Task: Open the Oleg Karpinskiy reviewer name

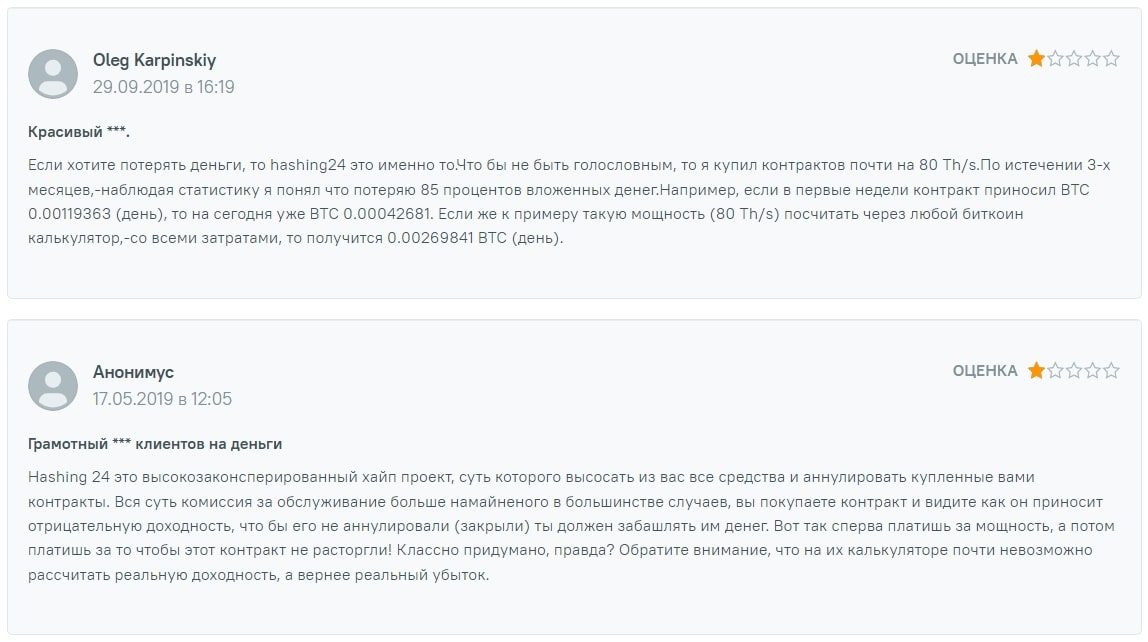Action: click(154, 60)
